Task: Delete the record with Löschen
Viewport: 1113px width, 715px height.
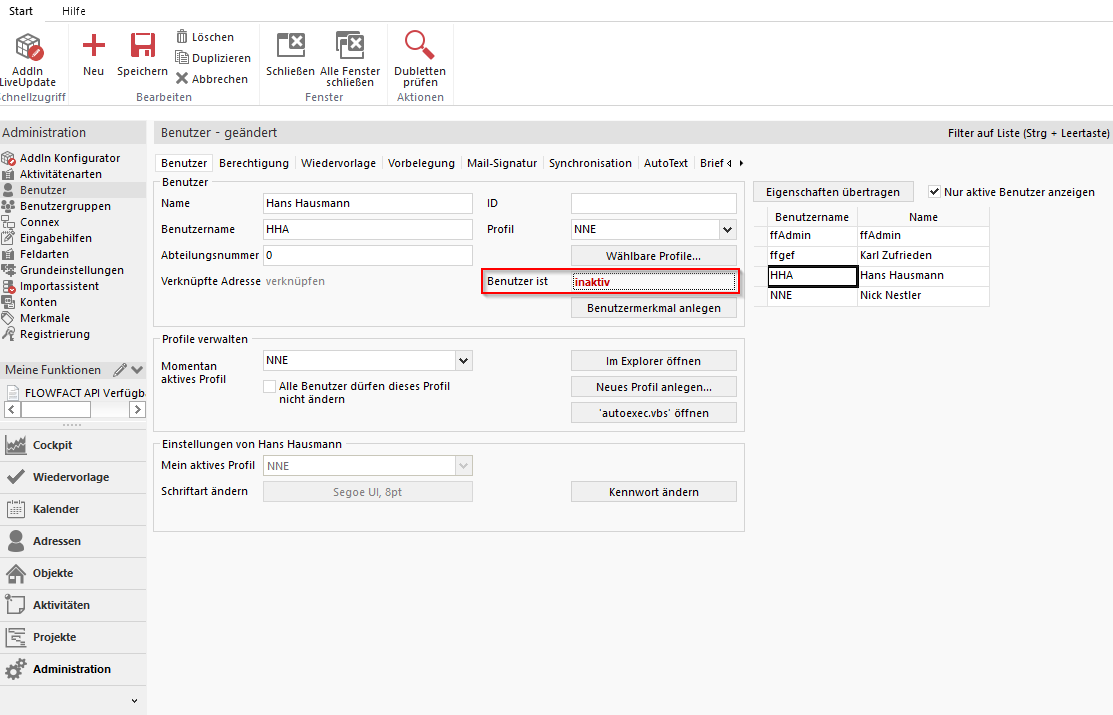Action: (x=205, y=37)
